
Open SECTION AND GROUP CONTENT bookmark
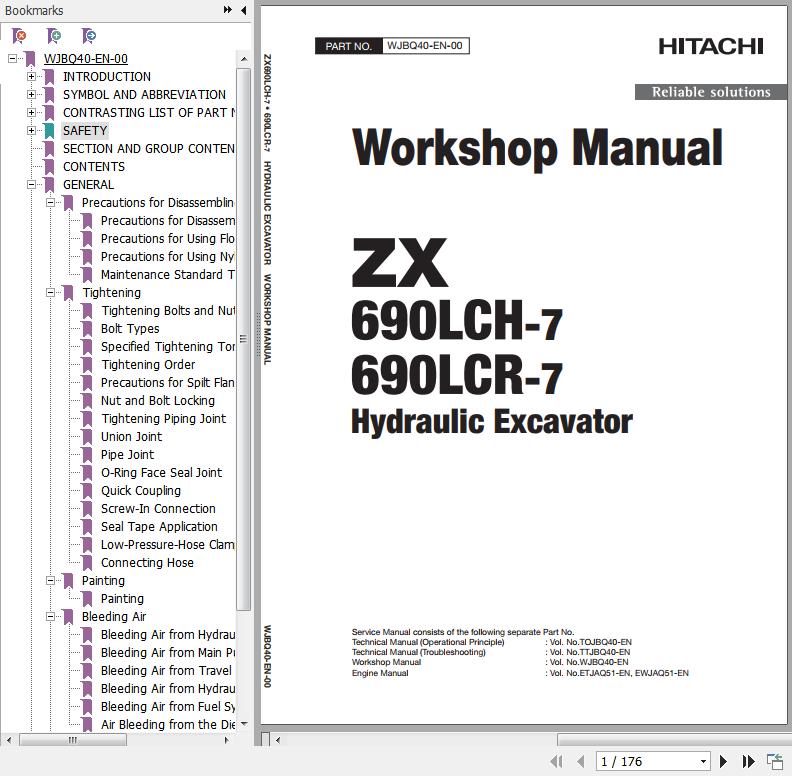pos(148,149)
